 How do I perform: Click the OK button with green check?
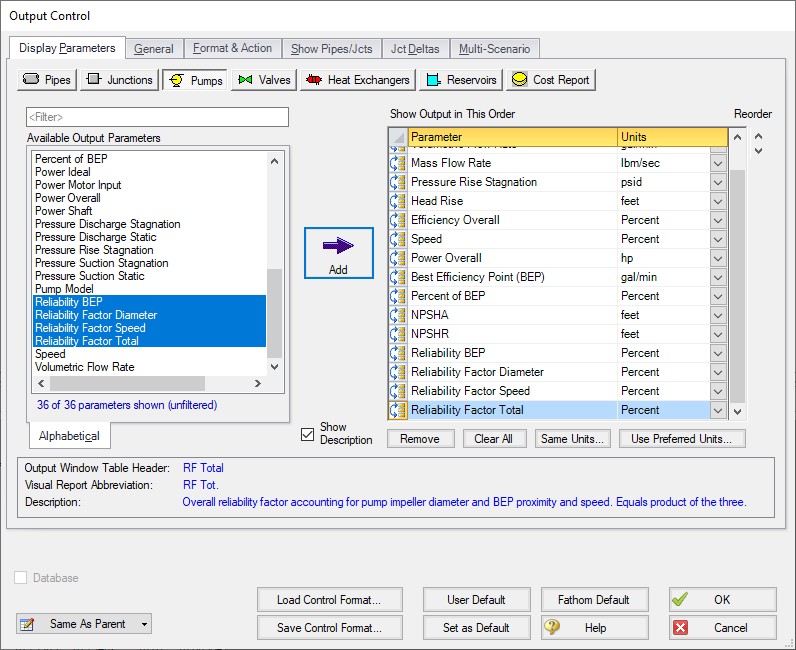(723, 600)
